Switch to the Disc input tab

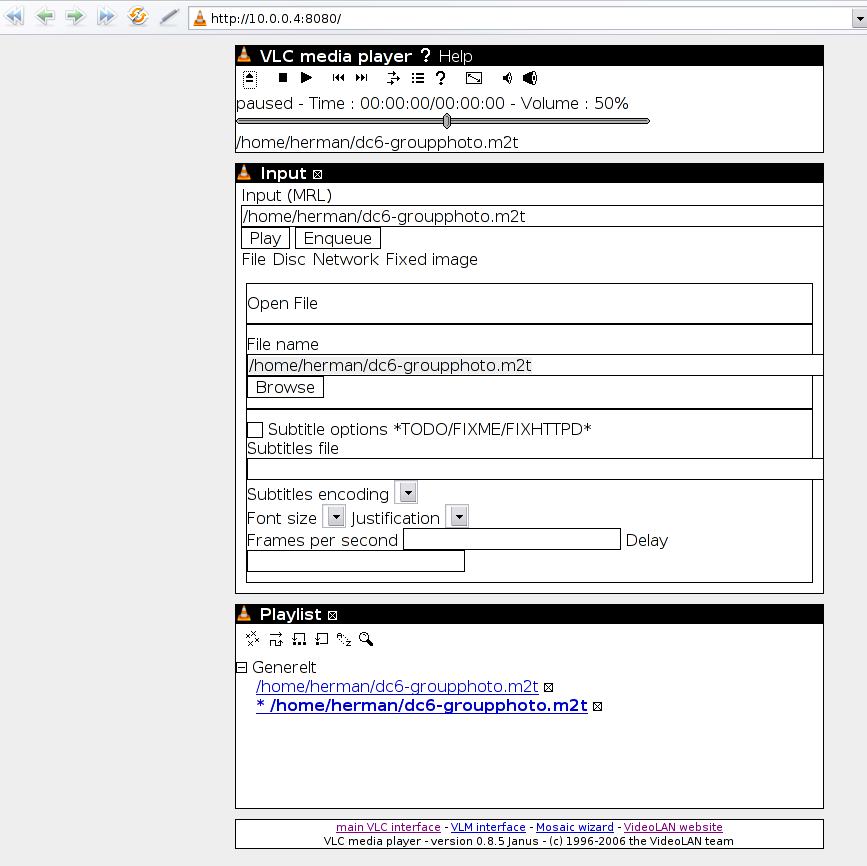(x=289, y=259)
